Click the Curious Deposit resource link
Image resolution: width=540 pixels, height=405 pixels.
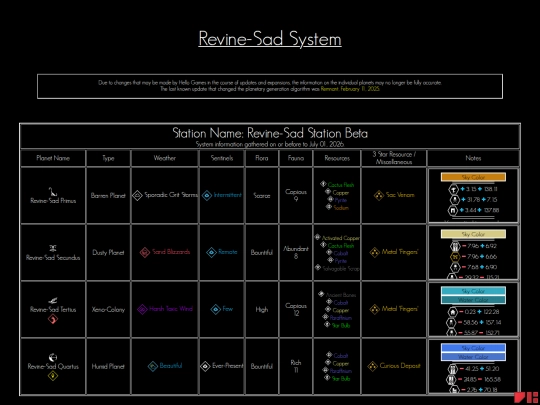400,366
